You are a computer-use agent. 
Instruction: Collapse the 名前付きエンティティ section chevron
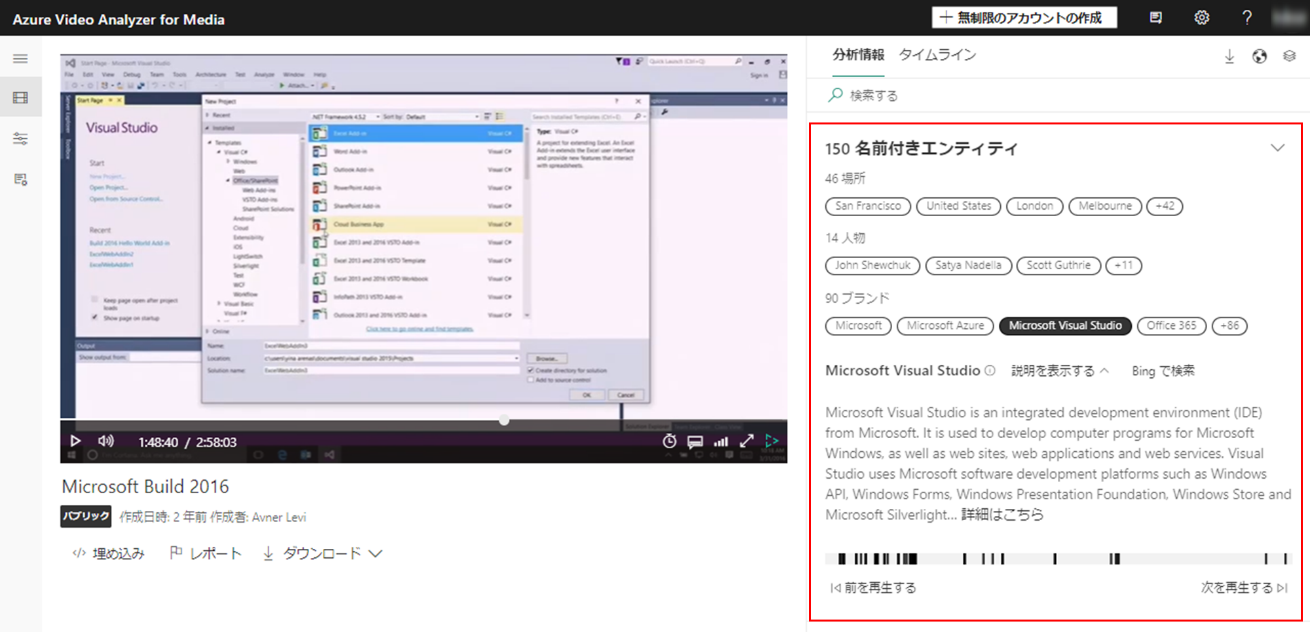(x=1277, y=148)
